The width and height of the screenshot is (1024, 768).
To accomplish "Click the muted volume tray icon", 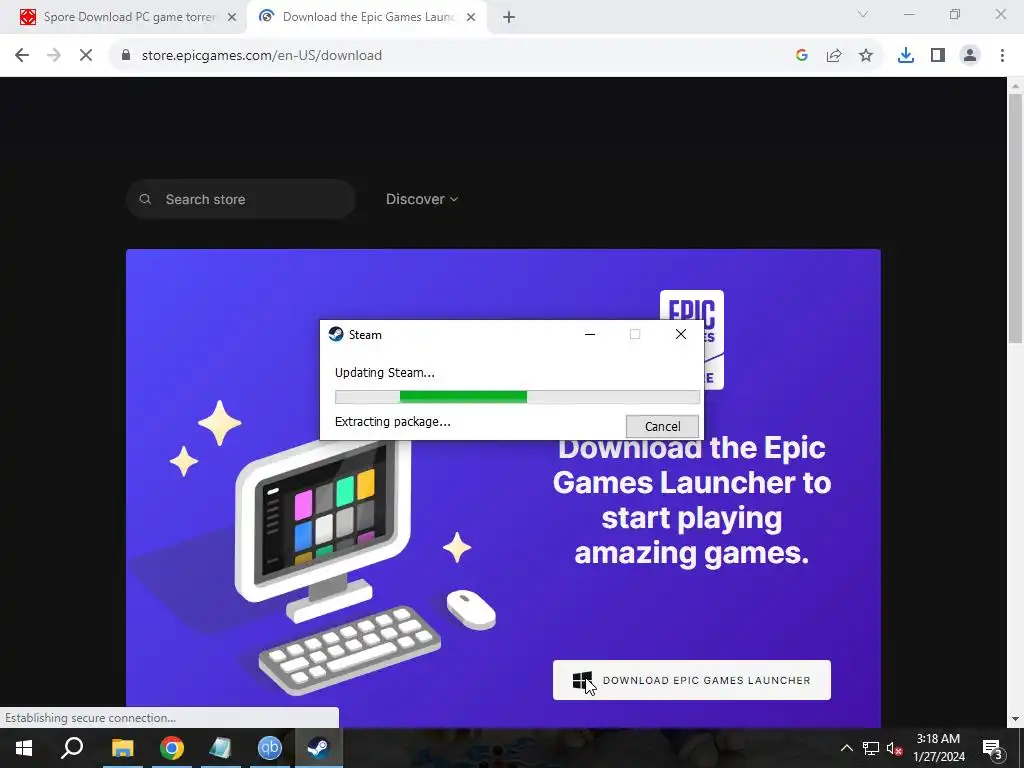I will 894,748.
